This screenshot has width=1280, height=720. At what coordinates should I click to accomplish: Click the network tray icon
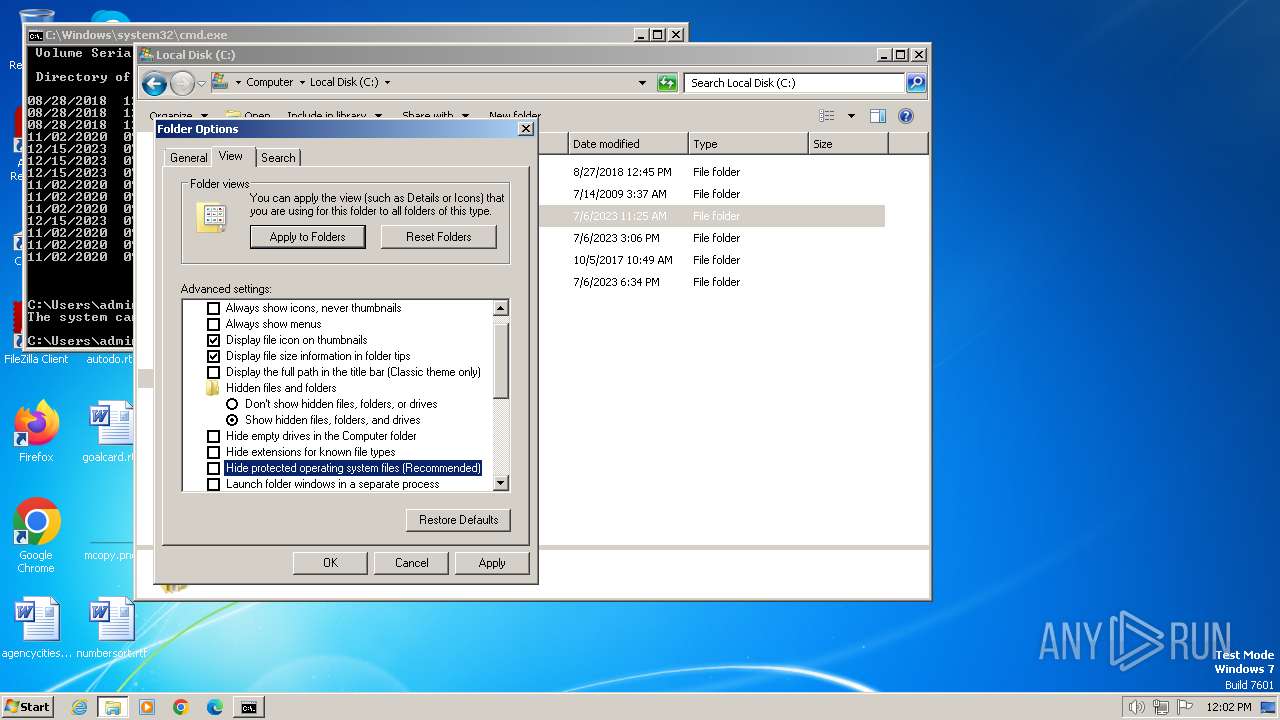tap(1160, 707)
